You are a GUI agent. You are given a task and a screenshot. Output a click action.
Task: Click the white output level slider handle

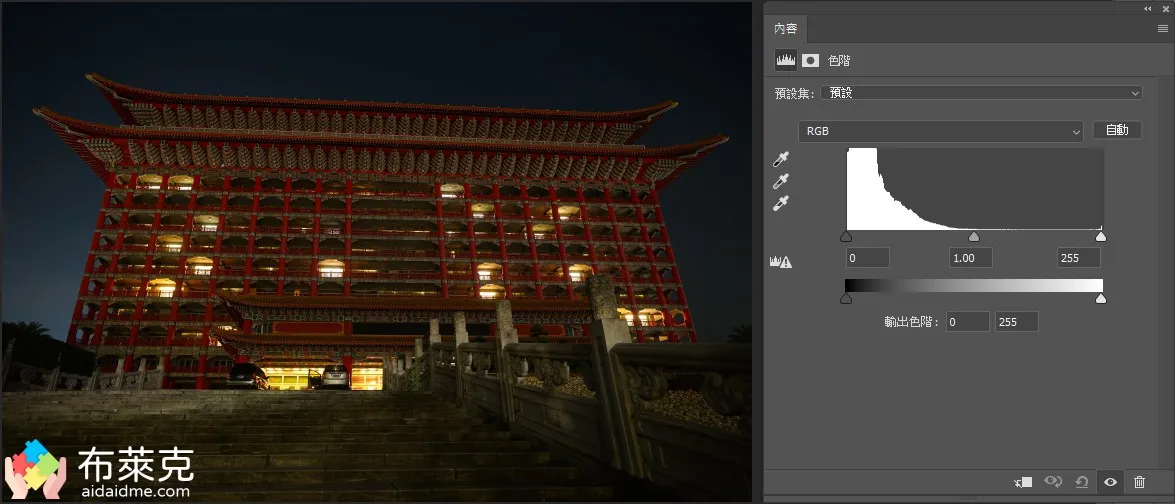coord(1101,298)
